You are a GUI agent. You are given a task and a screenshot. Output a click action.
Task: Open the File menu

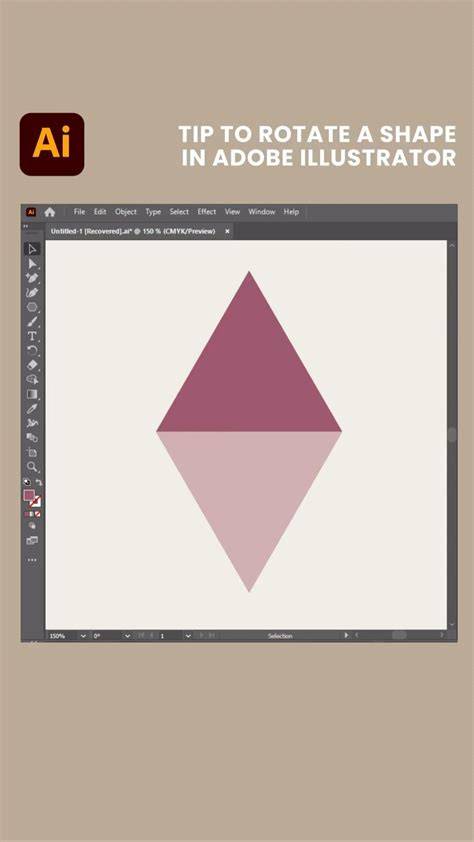click(x=79, y=212)
